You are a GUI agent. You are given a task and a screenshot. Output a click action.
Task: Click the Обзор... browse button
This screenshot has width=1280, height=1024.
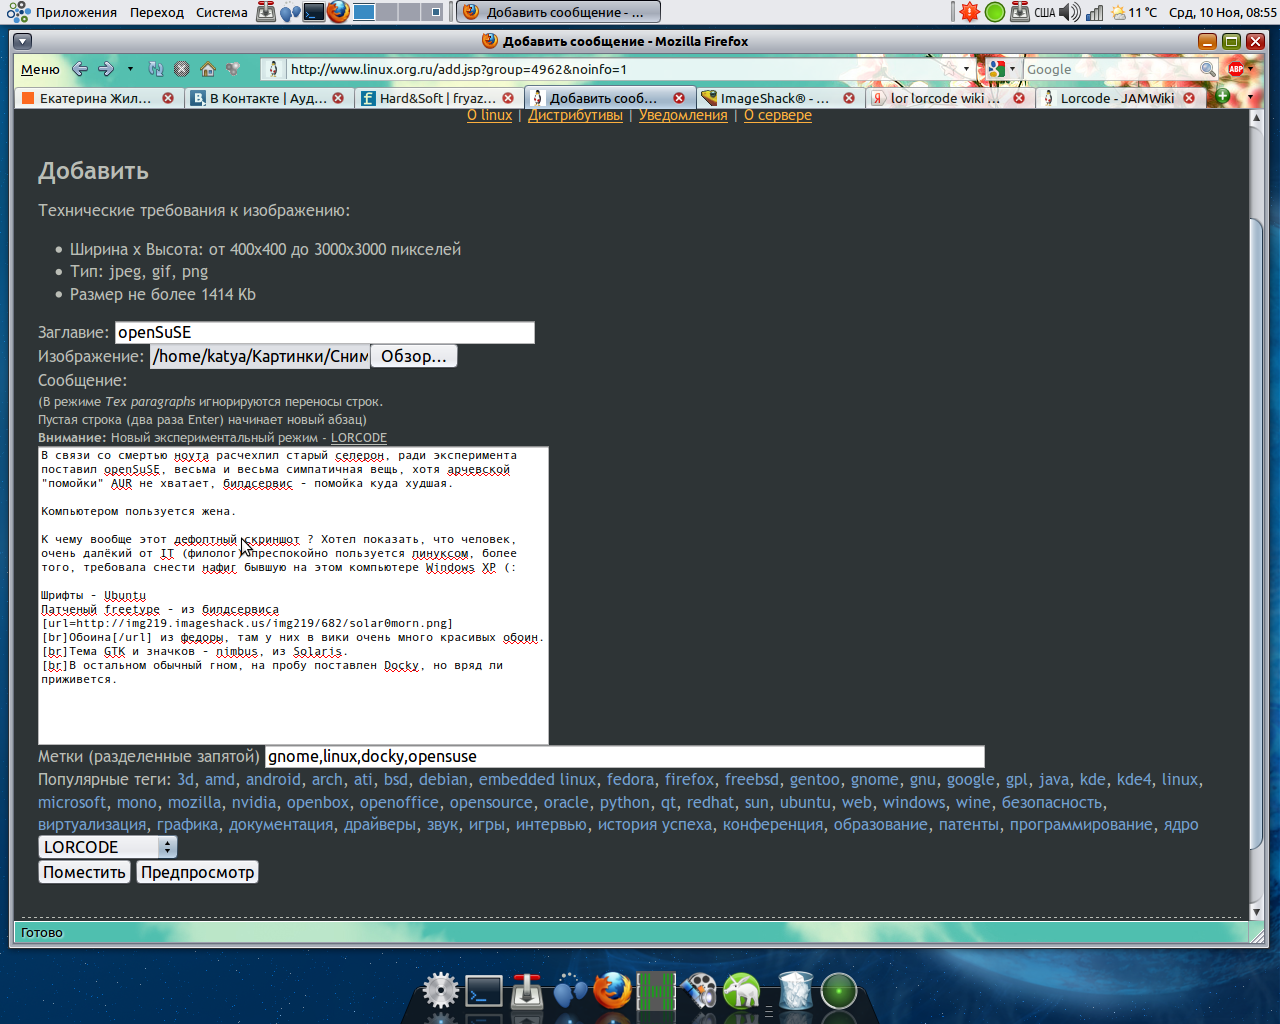[413, 356]
